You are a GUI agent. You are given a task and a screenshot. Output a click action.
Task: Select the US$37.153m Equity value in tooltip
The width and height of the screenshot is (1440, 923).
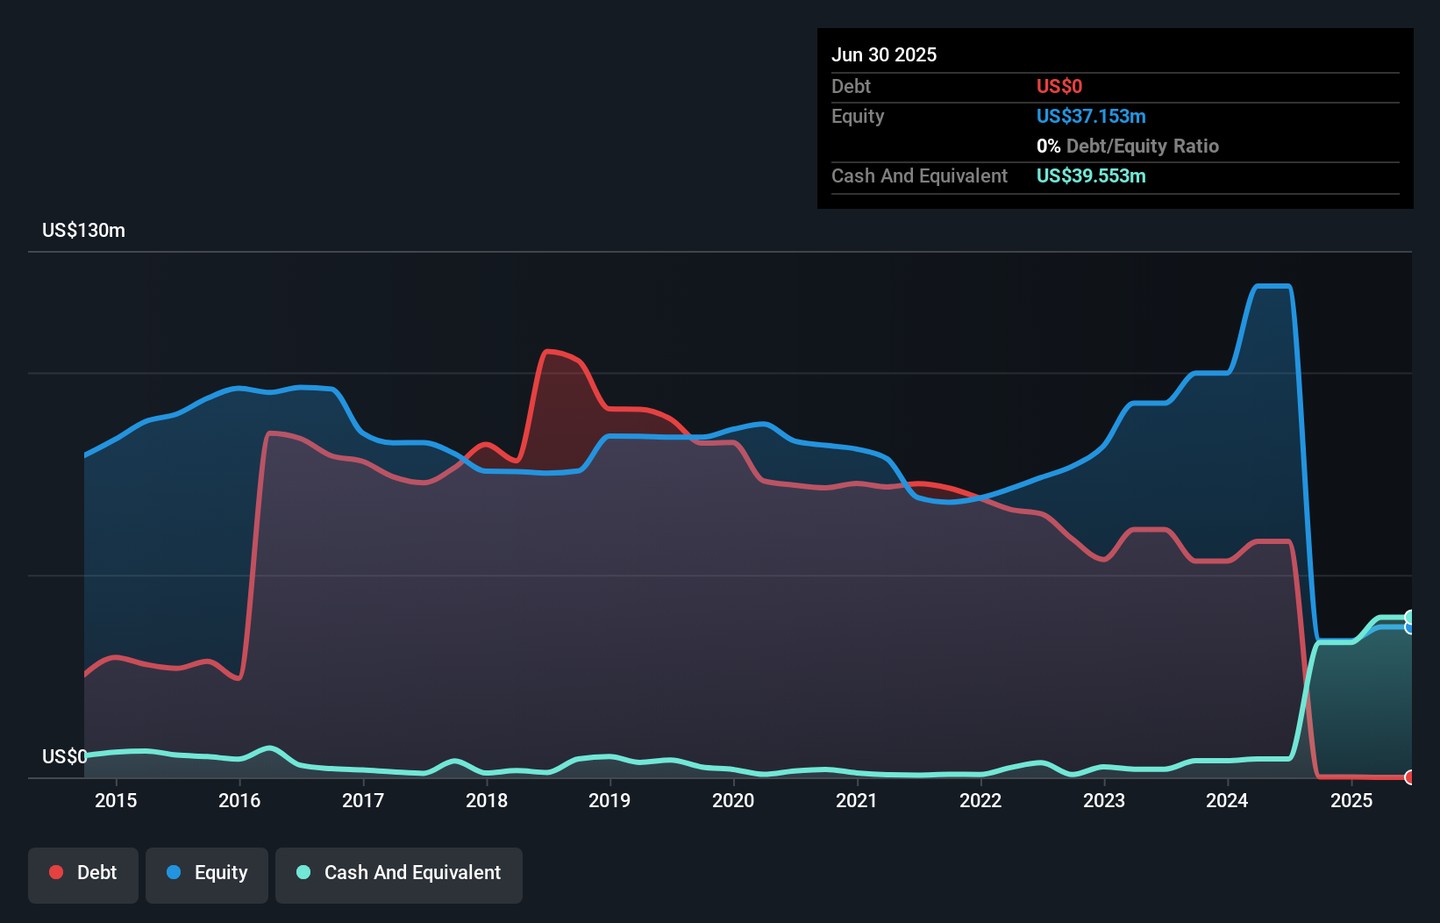(1091, 116)
